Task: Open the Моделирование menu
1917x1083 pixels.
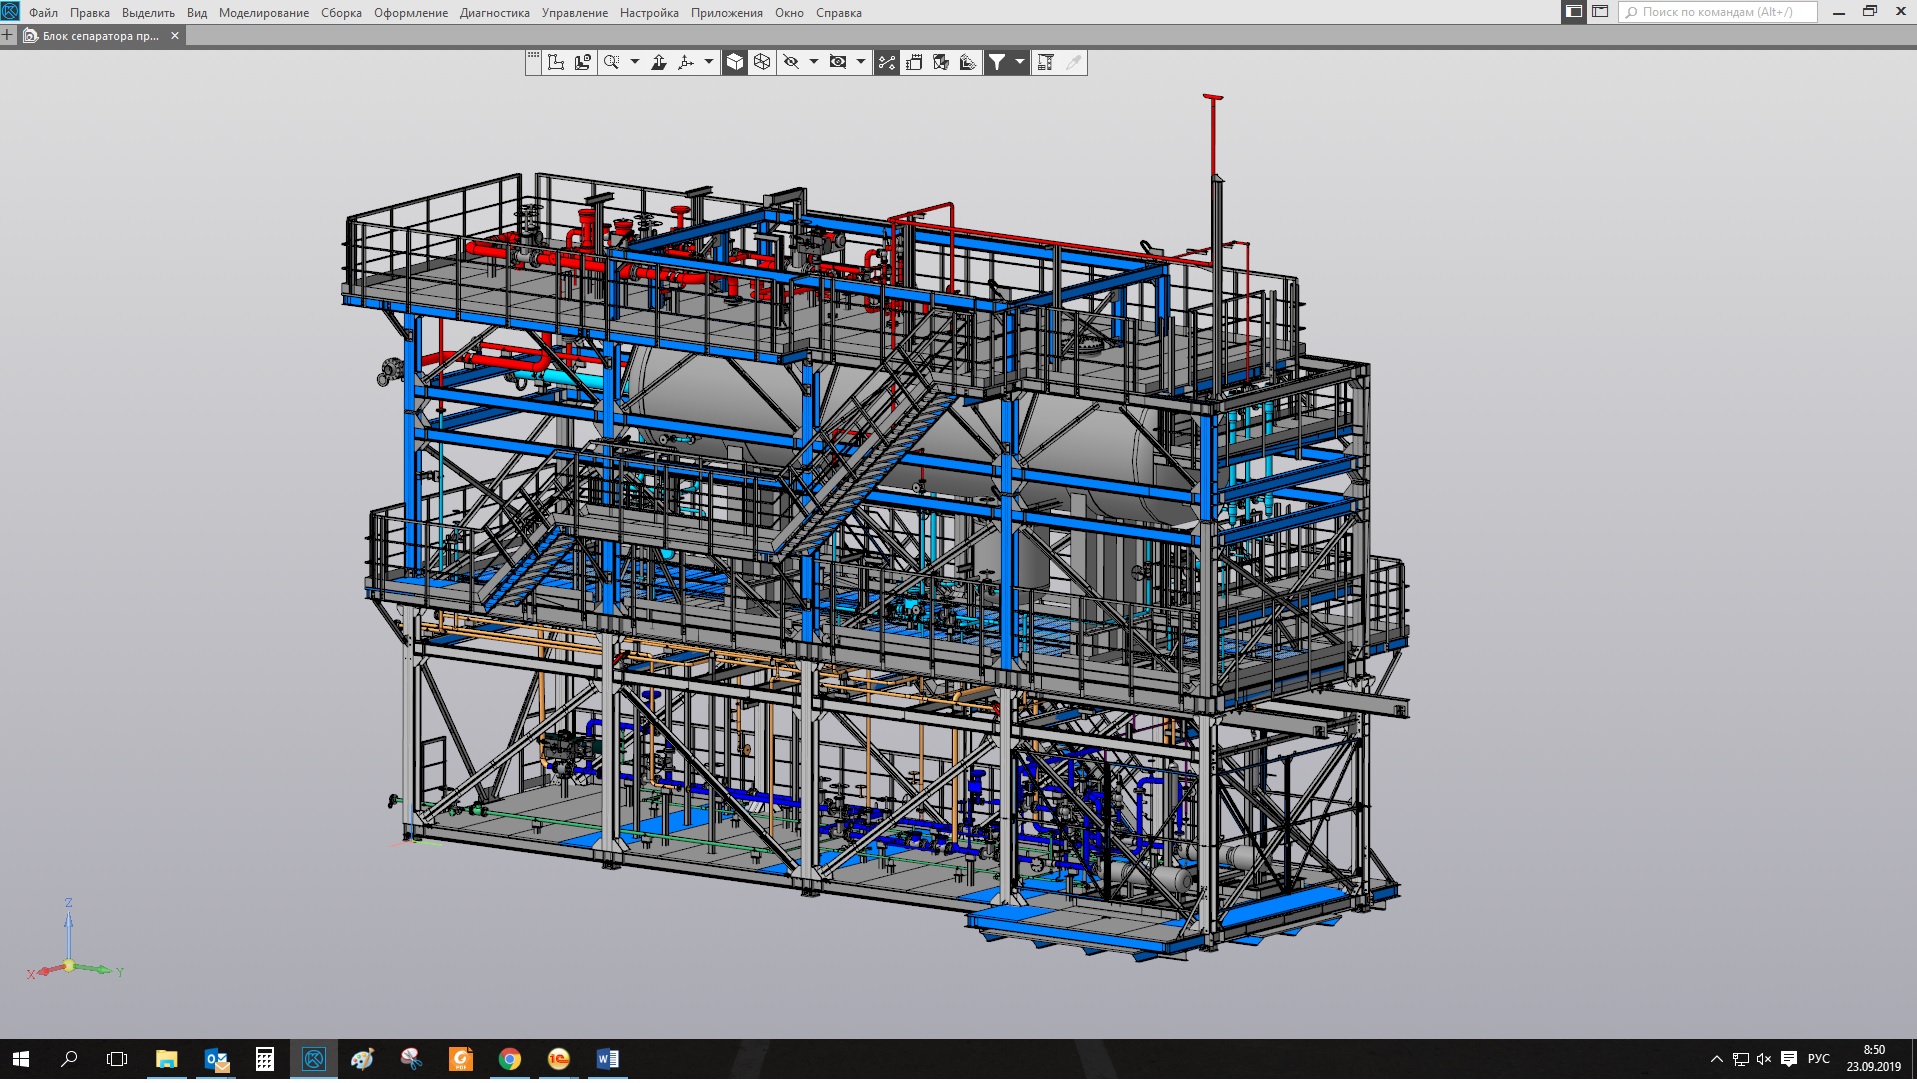Action: click(264, 13)
